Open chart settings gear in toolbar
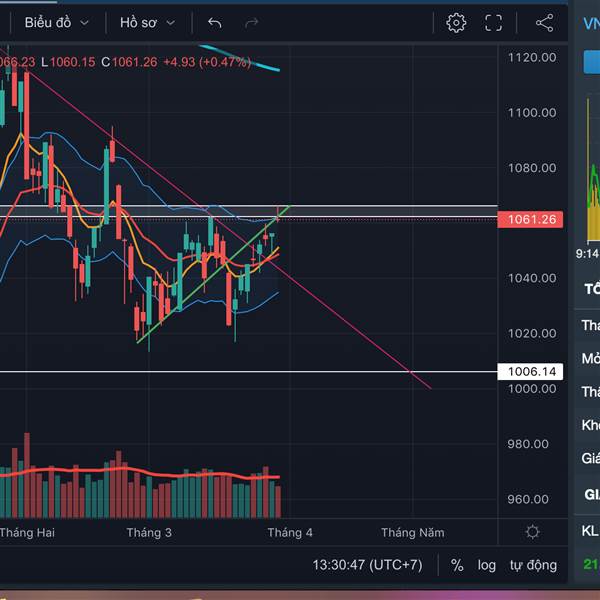This screenshot has height=600, width=600. pyautogui.click(x=456, y=23)
